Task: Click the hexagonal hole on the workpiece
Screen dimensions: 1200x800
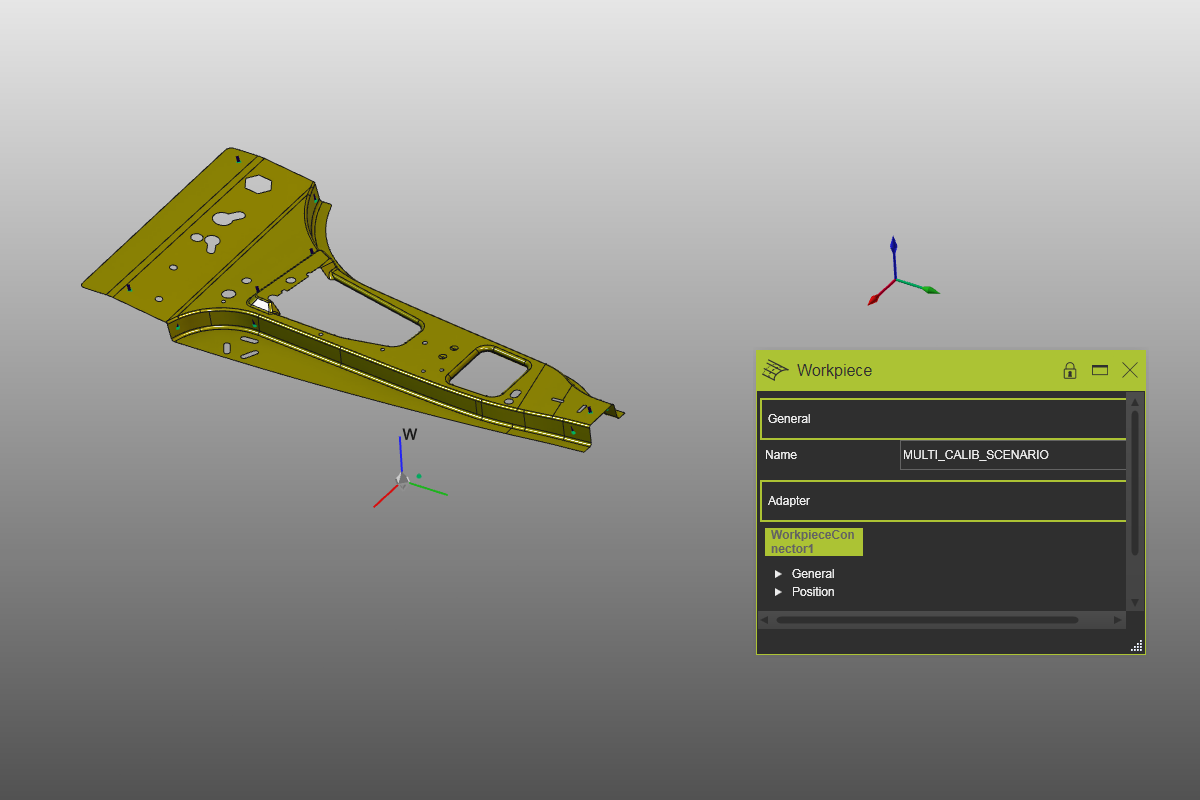Action: [x=259, y=184]
